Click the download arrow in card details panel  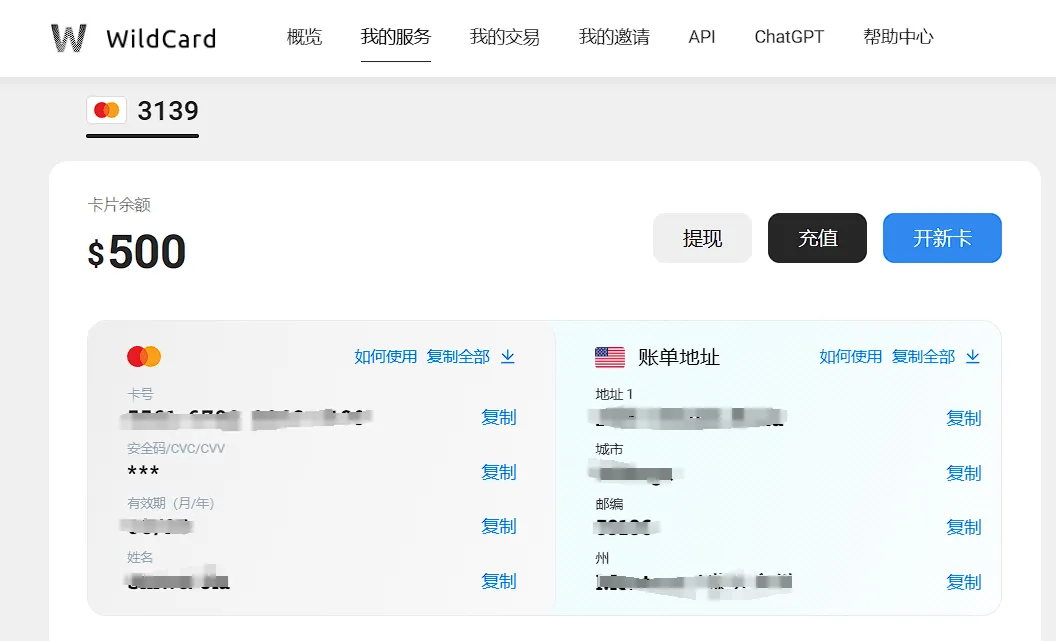tap(508, 357)
